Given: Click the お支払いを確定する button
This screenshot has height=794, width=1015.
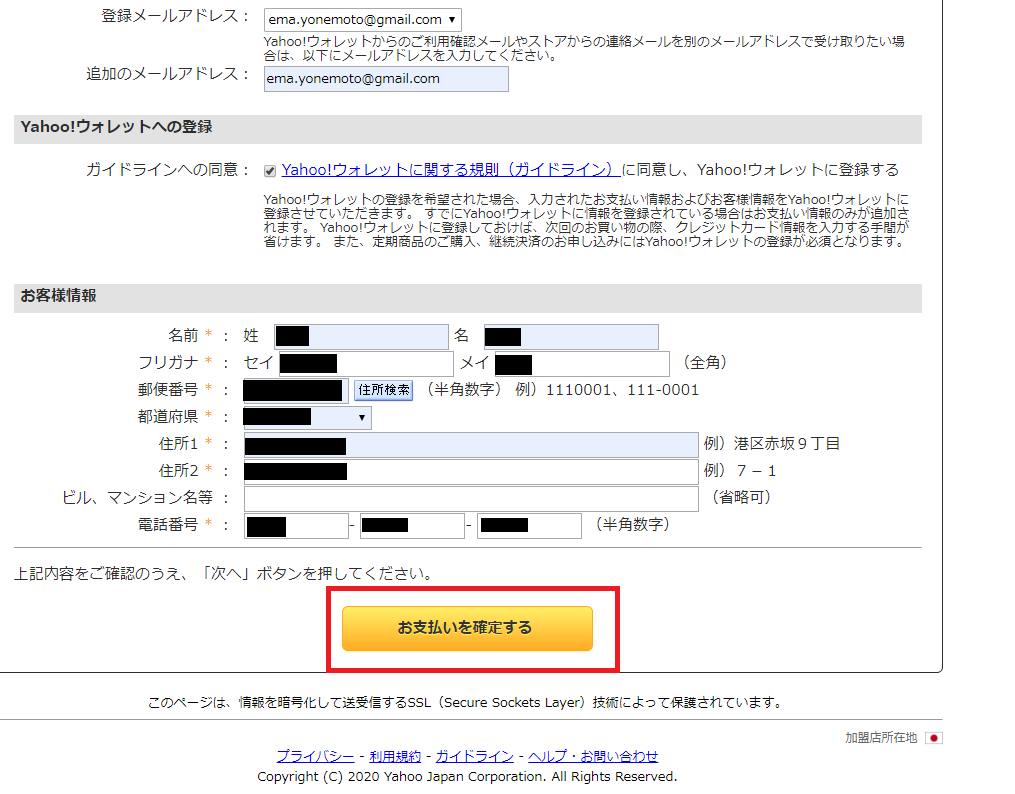Looking at the screenshot, I should click(x=467, y=628).
